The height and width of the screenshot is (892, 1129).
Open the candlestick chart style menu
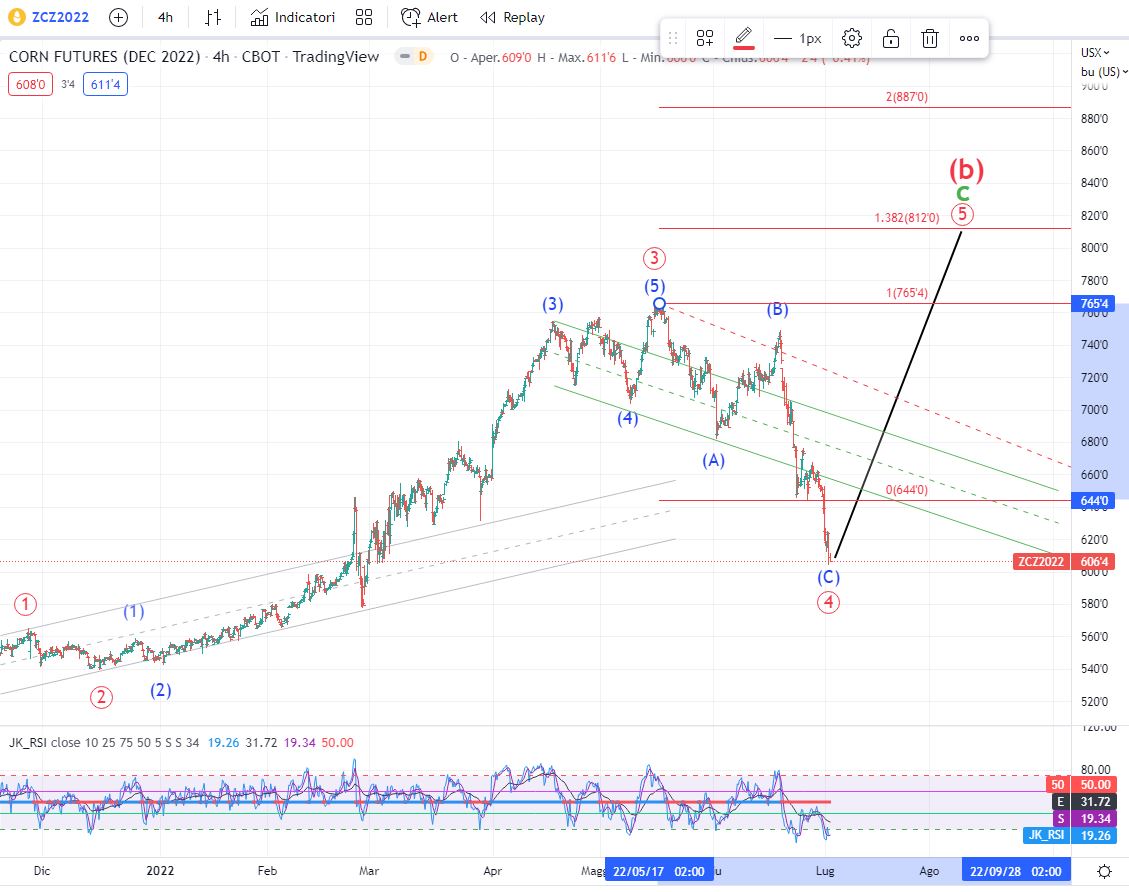212,17
